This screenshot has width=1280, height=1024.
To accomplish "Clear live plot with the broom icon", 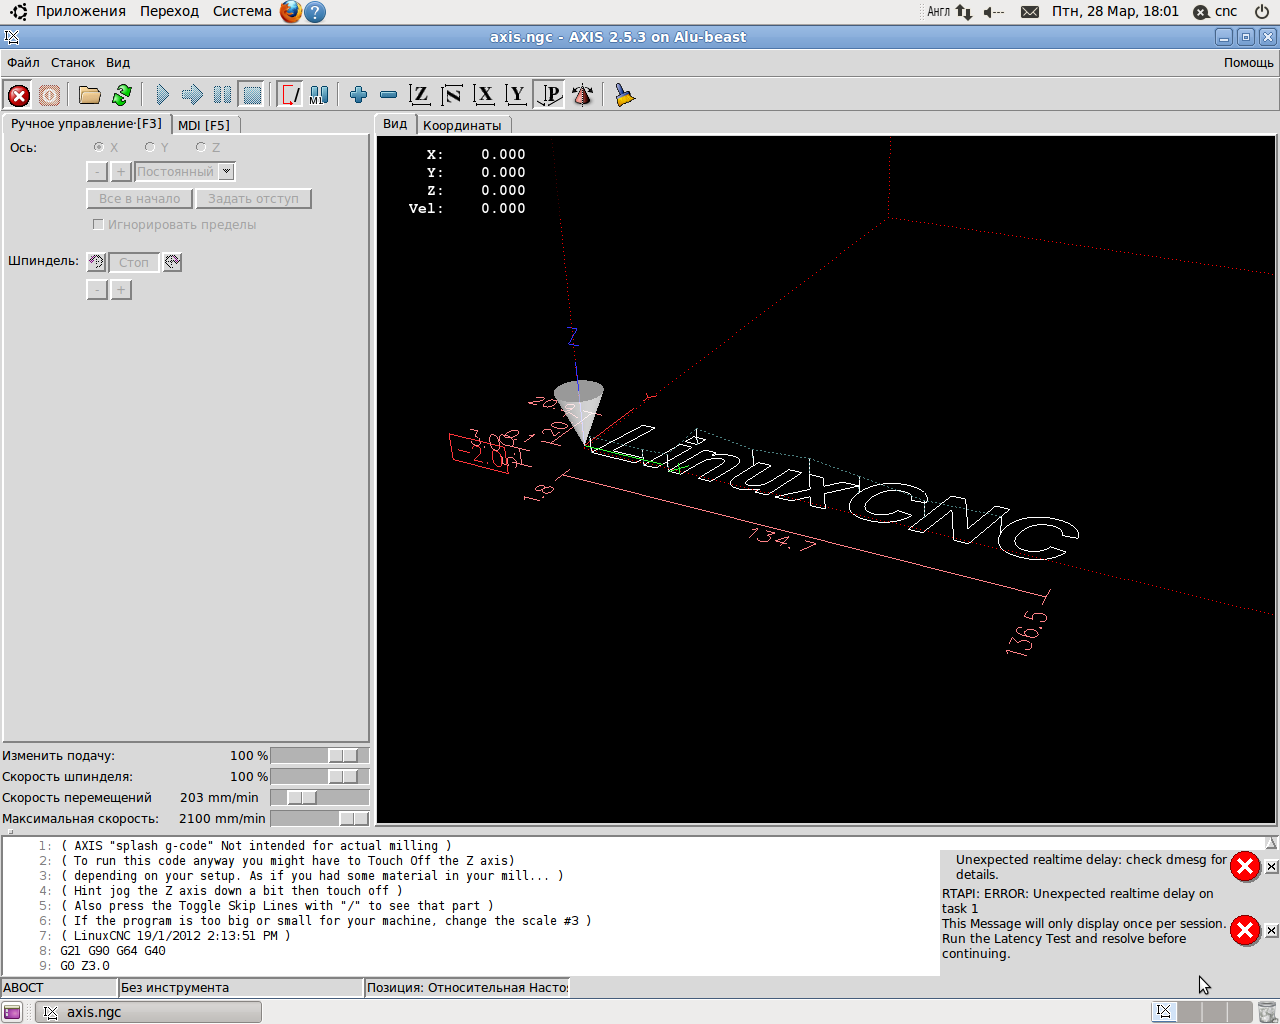I will click(x=625, y=95).
